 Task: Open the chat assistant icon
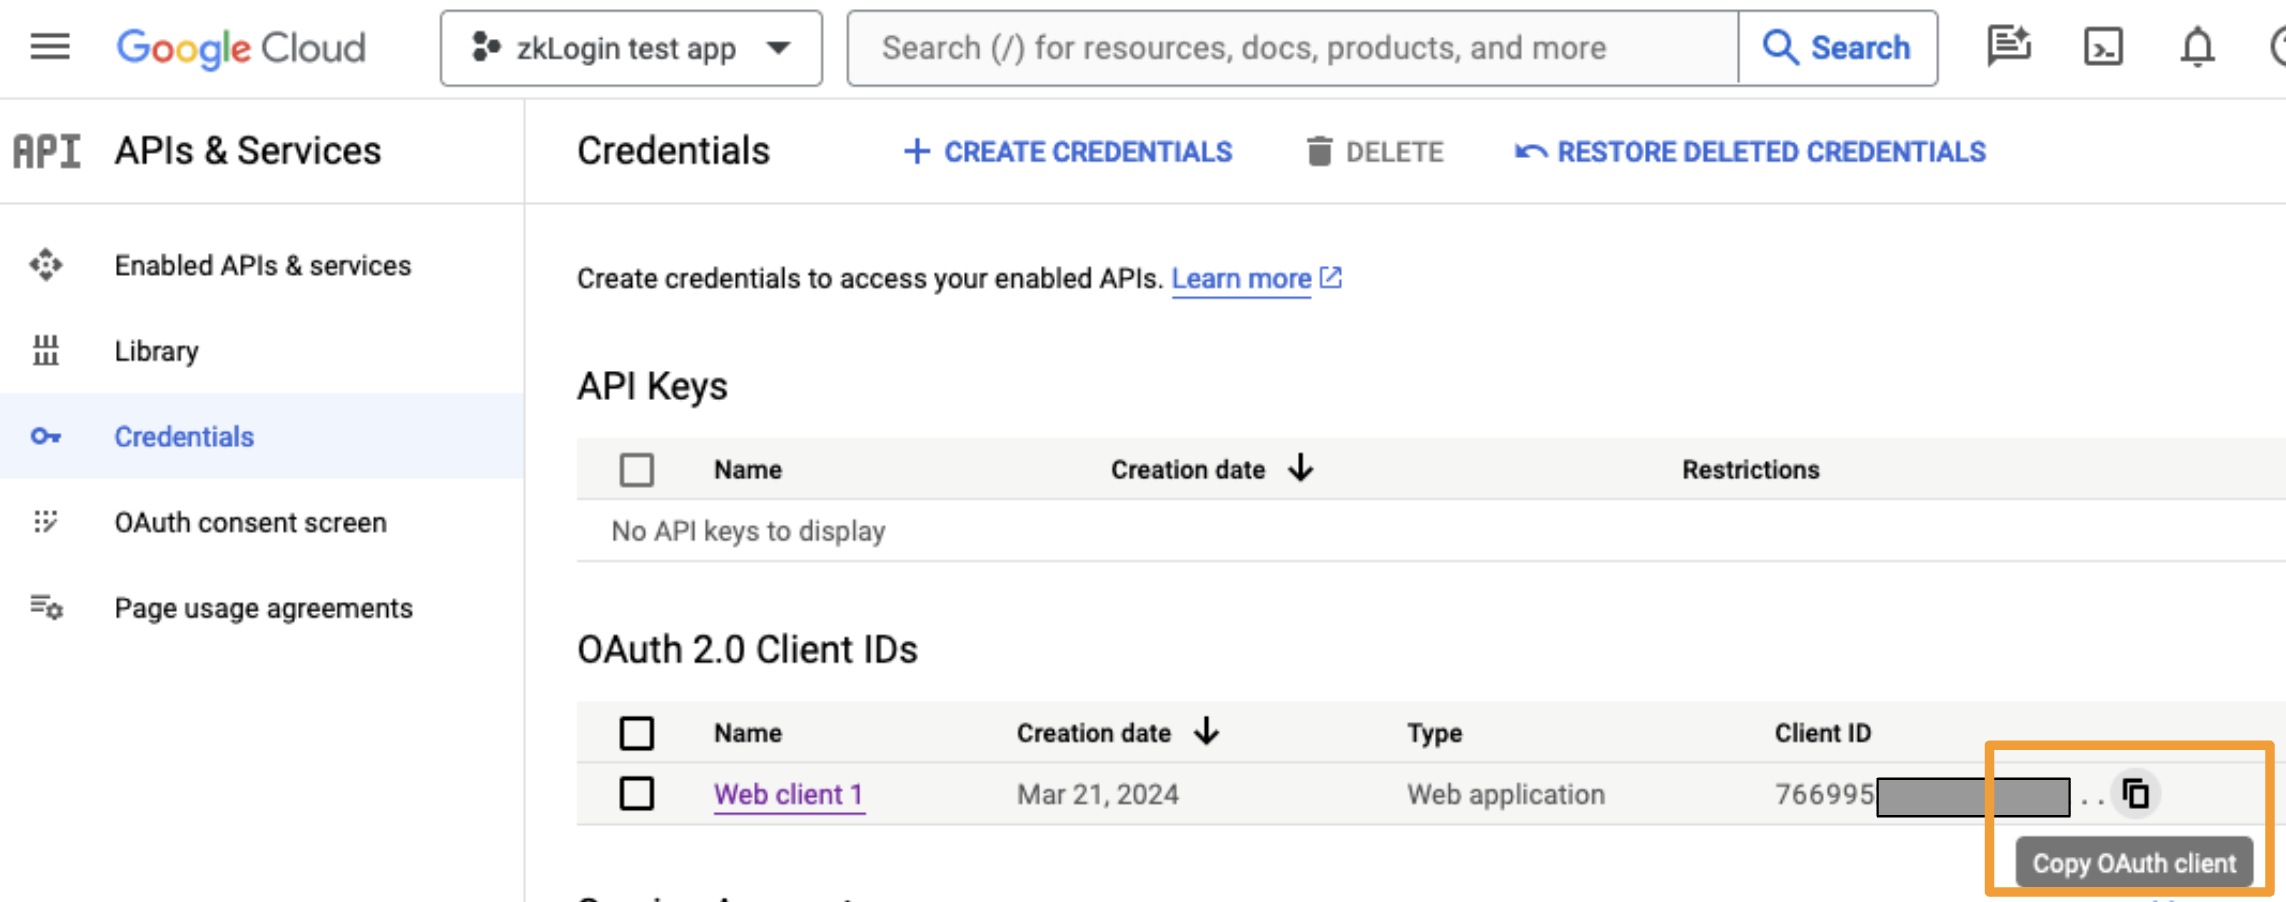[x=2008, y=47]
